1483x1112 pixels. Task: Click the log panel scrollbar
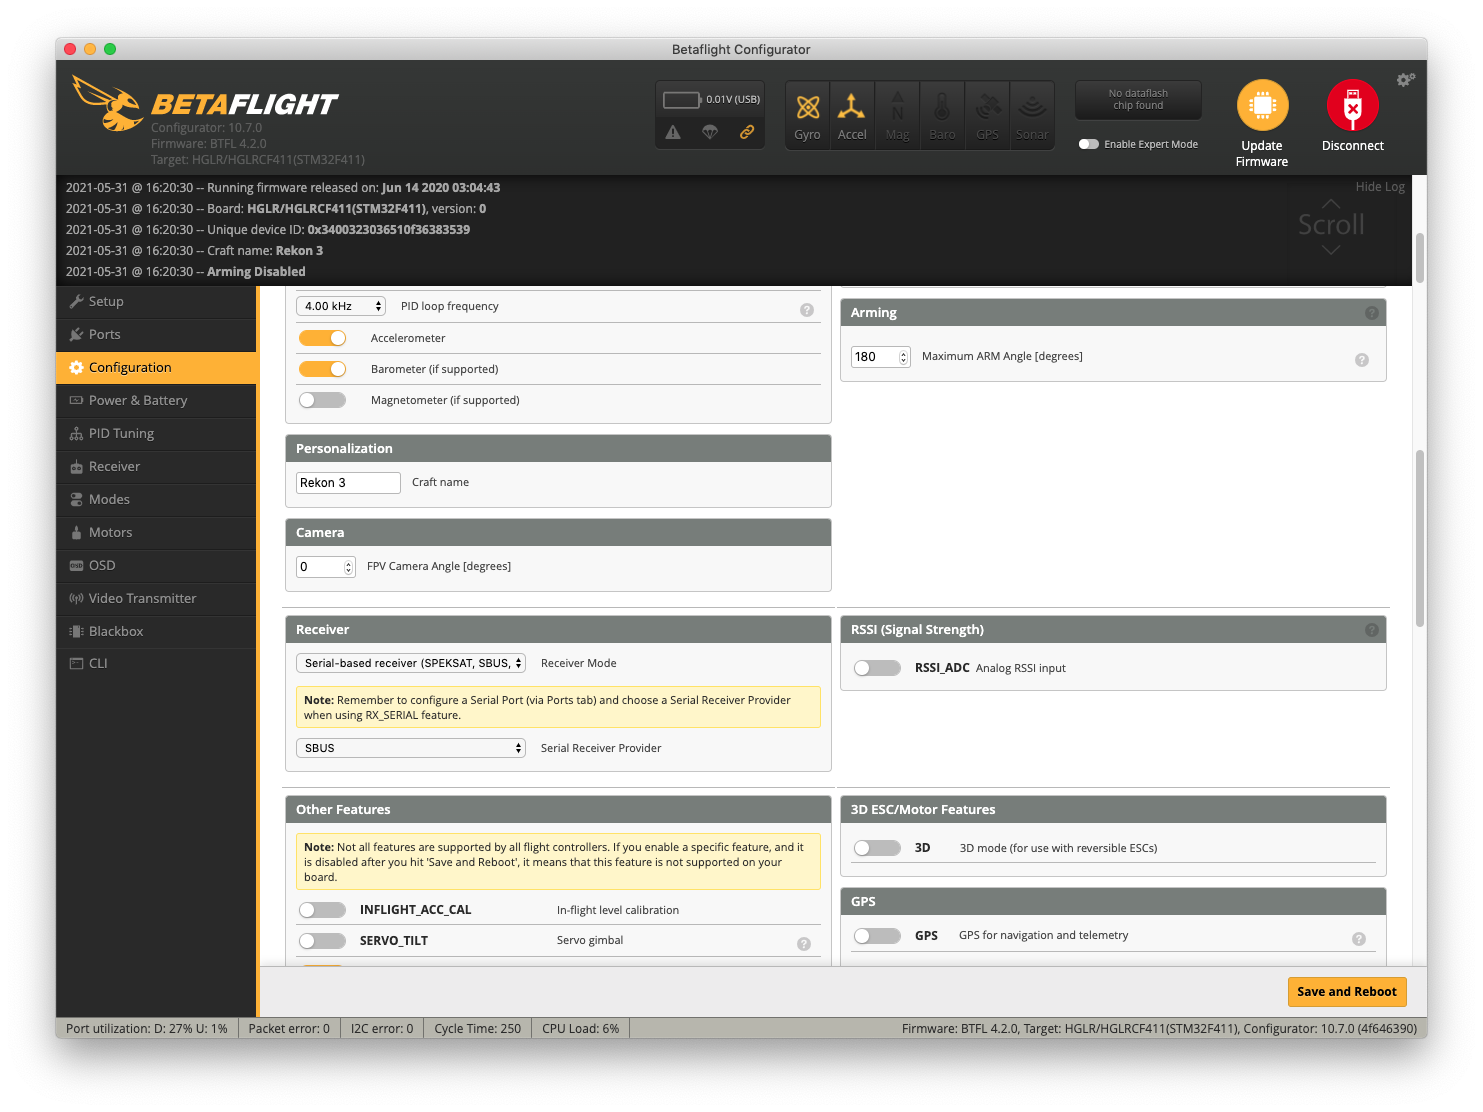(x=1420, y=258)
